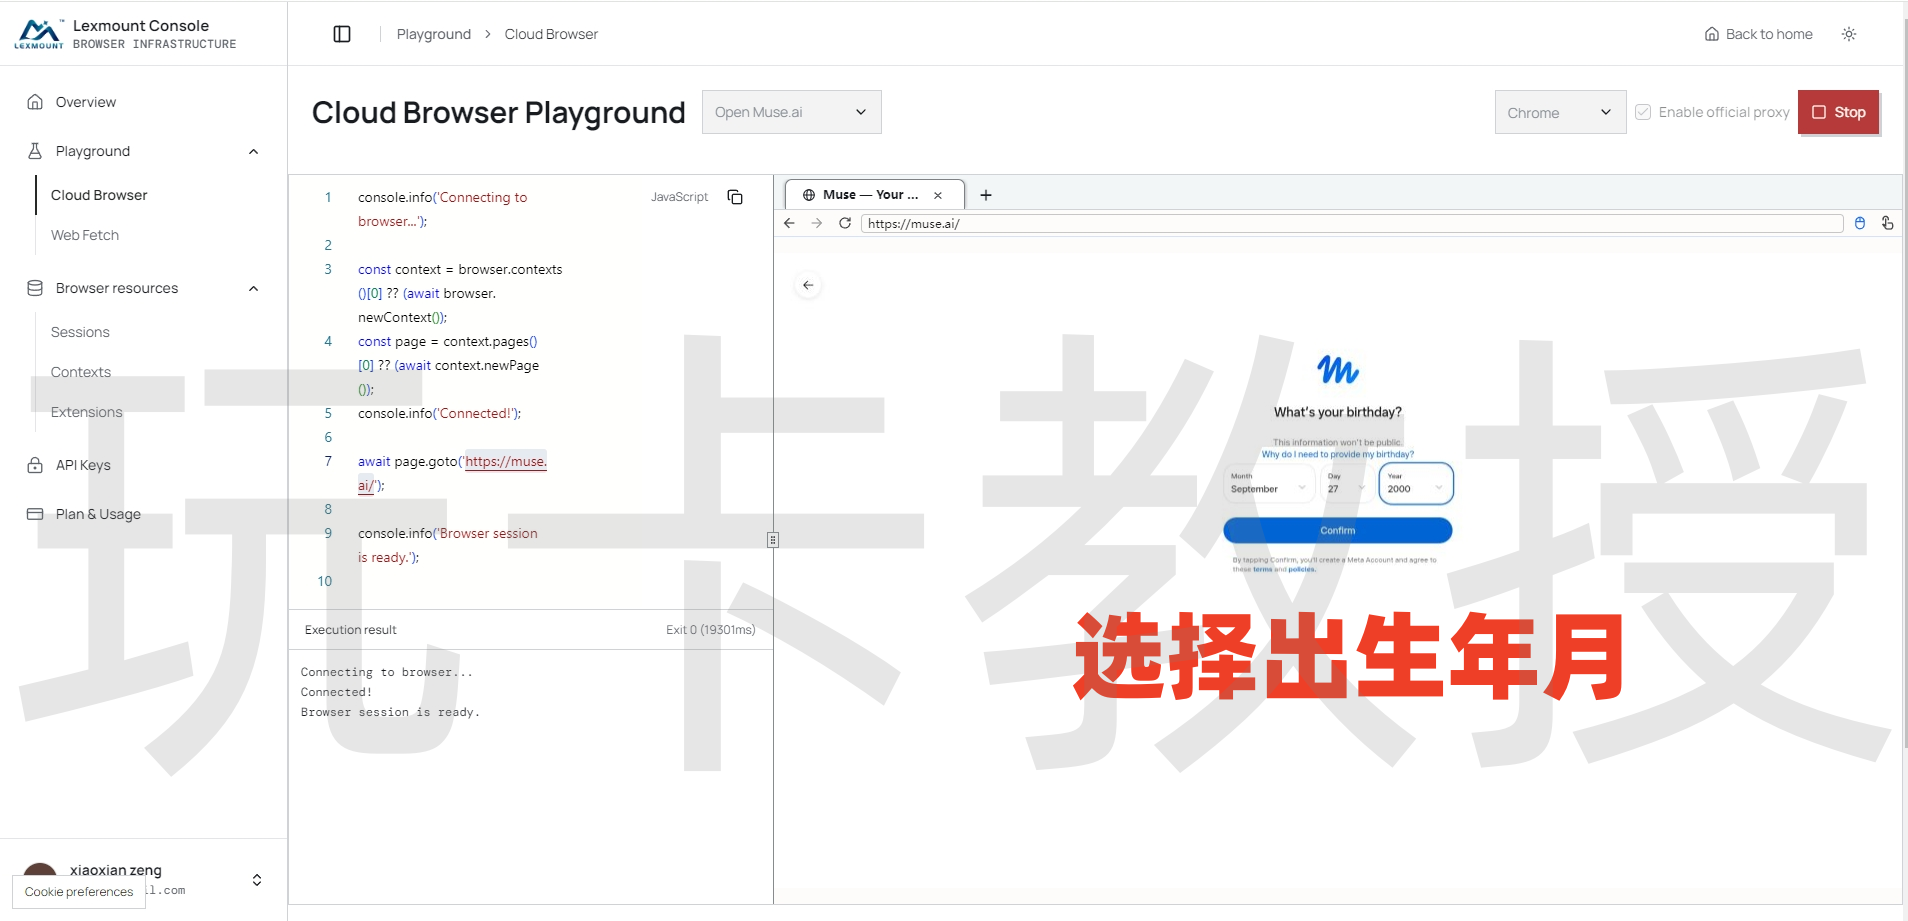The height and width of the screenshot is (921, 1908).
Task: Toggle the light/dark theme sun icon
Action: click(x=1849, y=34)
